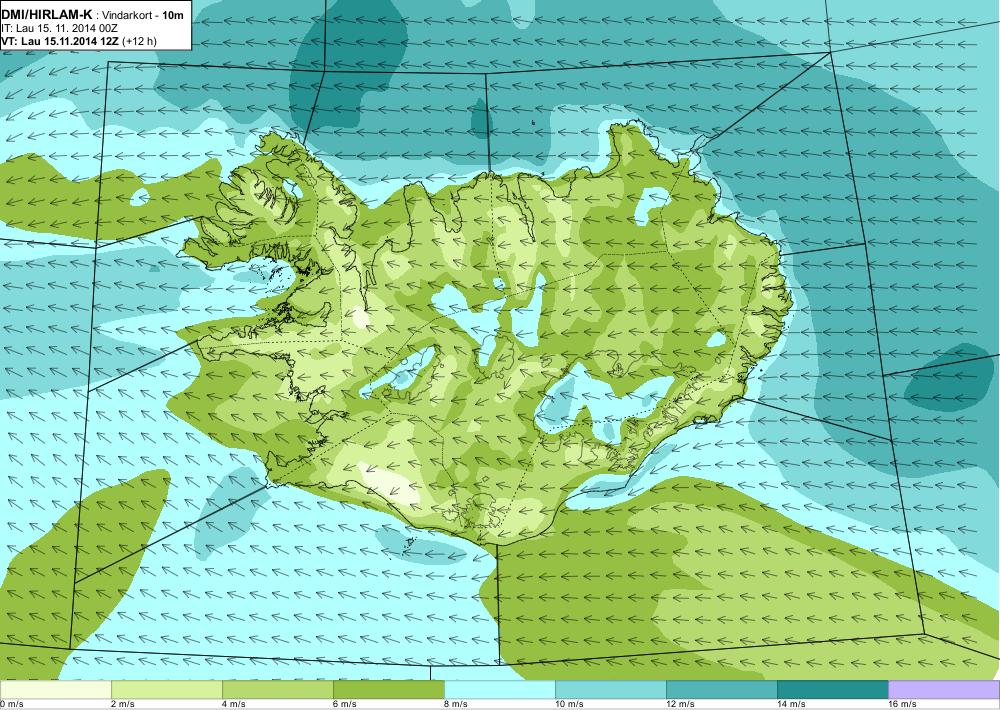Click the "16 m/s" legend label

coord(902,704)
